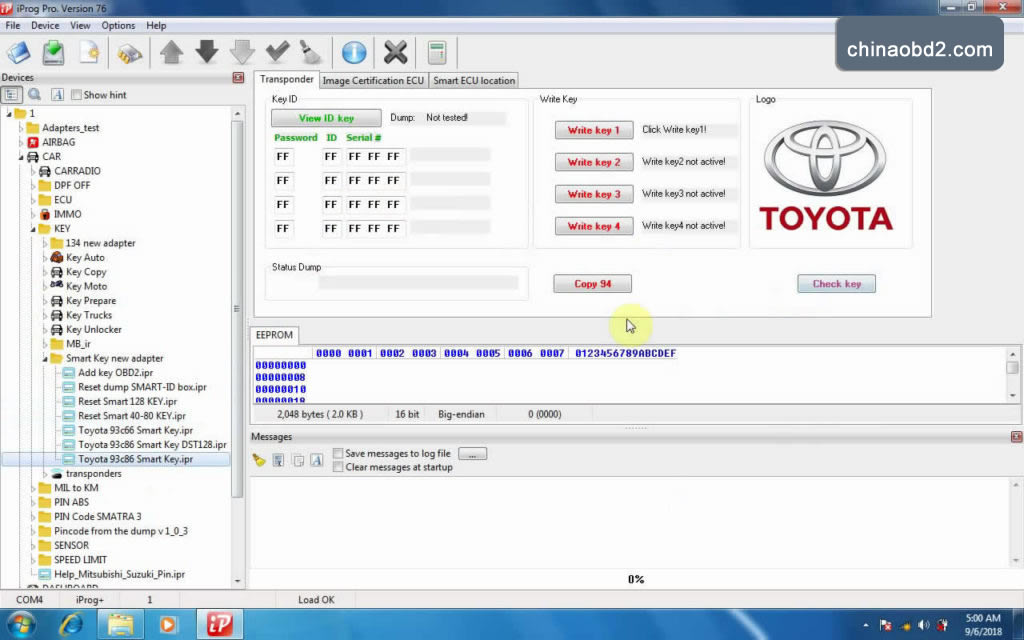Image resolution: width=1024 pixels, height=640 pixels.
Task: Click the font 'A' icon in Devices panel
Action: [x=57, y=95]
